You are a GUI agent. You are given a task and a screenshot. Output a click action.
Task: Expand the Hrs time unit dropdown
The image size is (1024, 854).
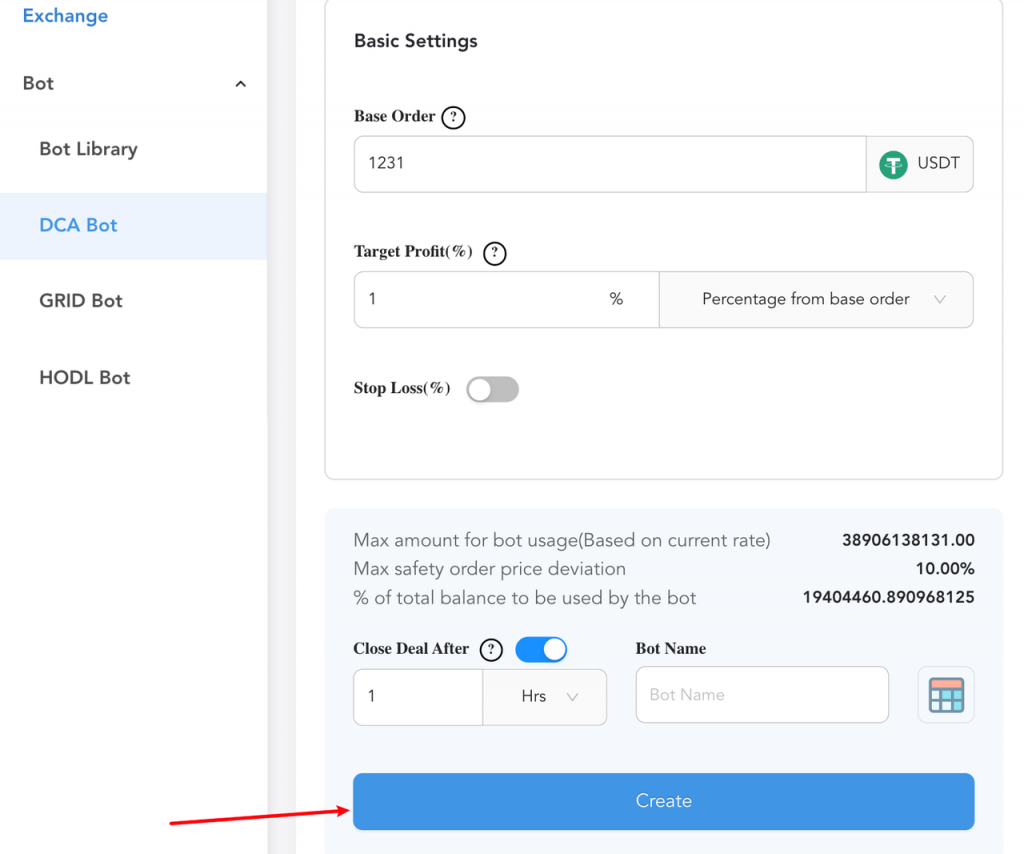coord(545,696)
